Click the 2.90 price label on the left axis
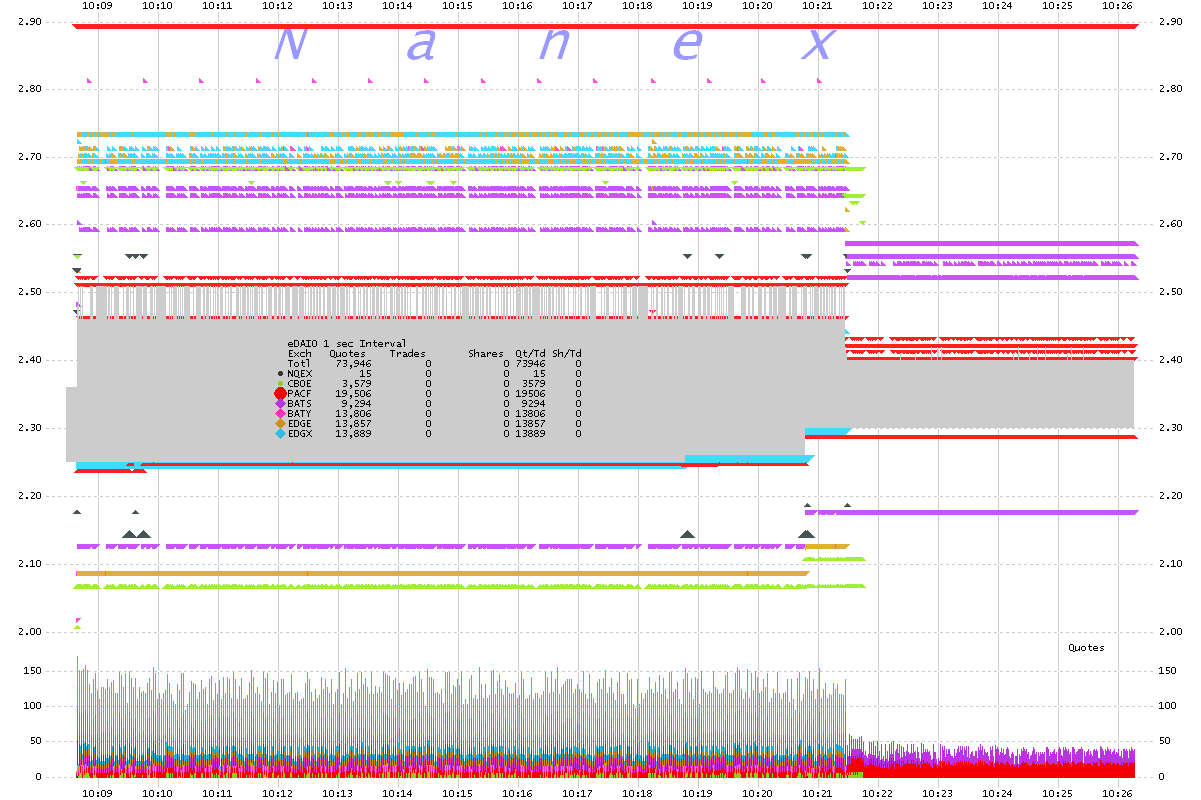 (x=32, y=21)
